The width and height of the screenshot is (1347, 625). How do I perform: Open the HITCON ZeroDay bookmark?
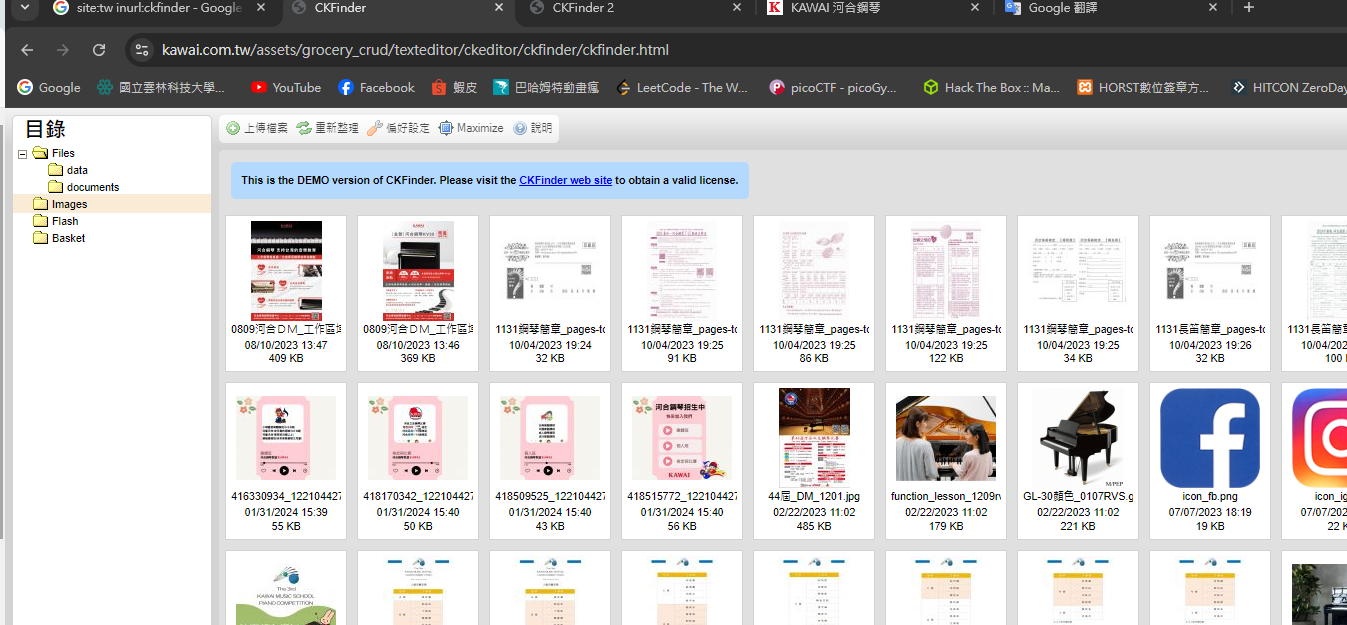(1288, 88)
